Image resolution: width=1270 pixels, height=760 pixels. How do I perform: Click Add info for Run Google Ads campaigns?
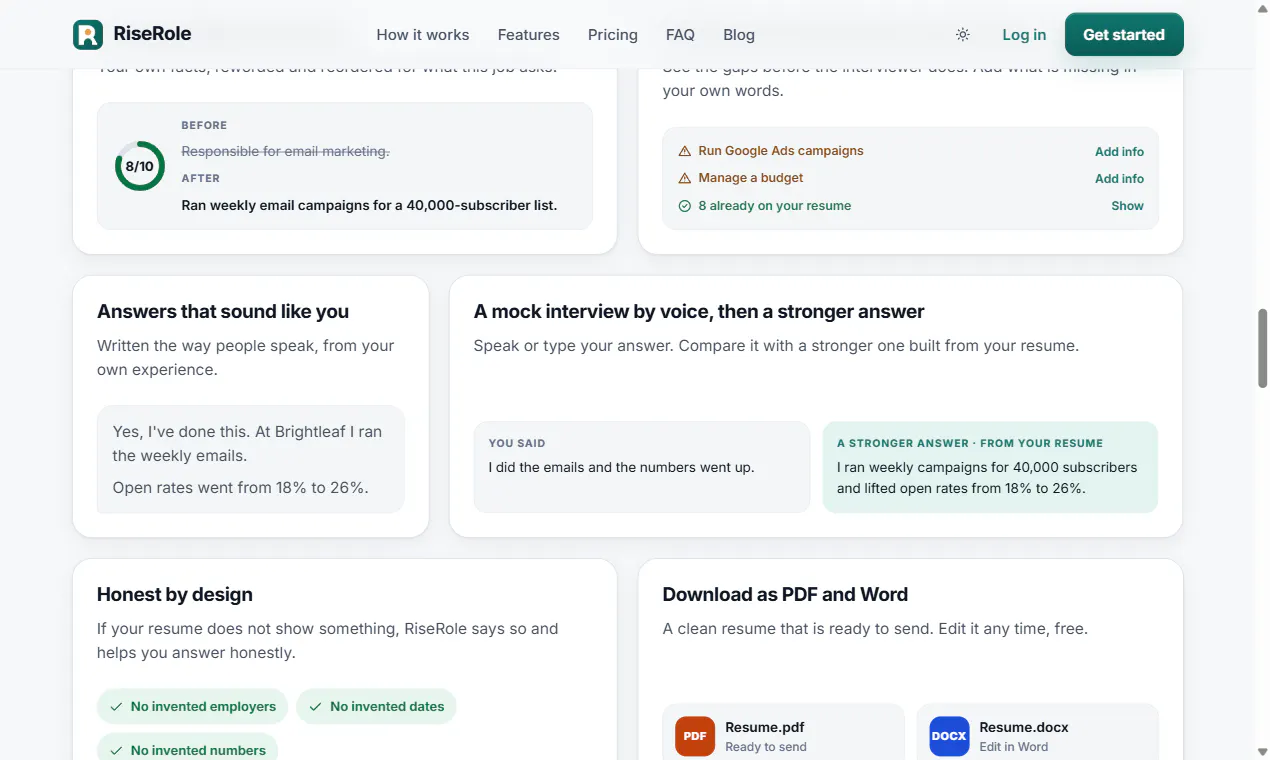(x=1119, y=152)
